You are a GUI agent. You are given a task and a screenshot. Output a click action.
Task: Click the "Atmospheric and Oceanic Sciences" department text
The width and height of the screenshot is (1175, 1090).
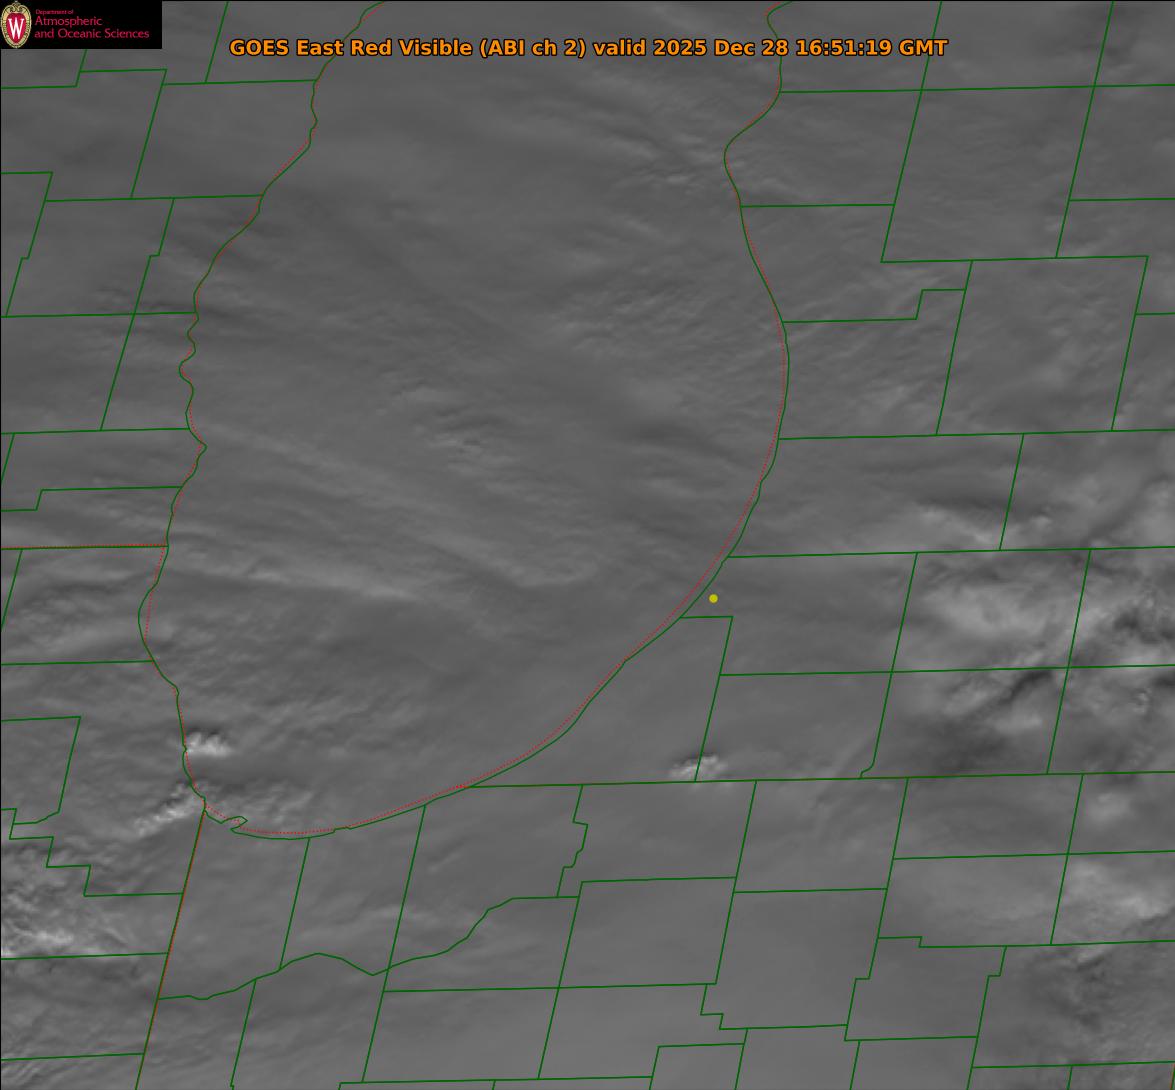tap(91, 28)
